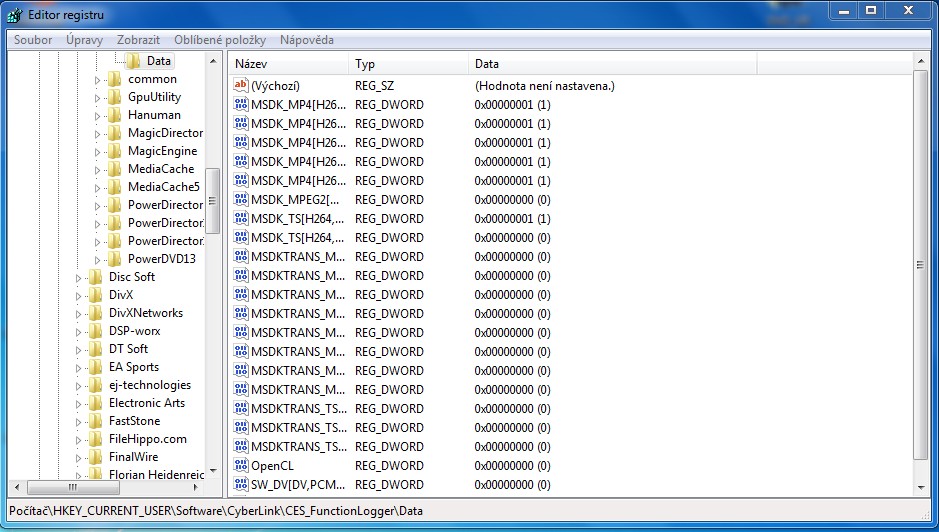Click the MediaCache5 folder icon
Screen dimensions: 939x532
click(x=114, y=187)
